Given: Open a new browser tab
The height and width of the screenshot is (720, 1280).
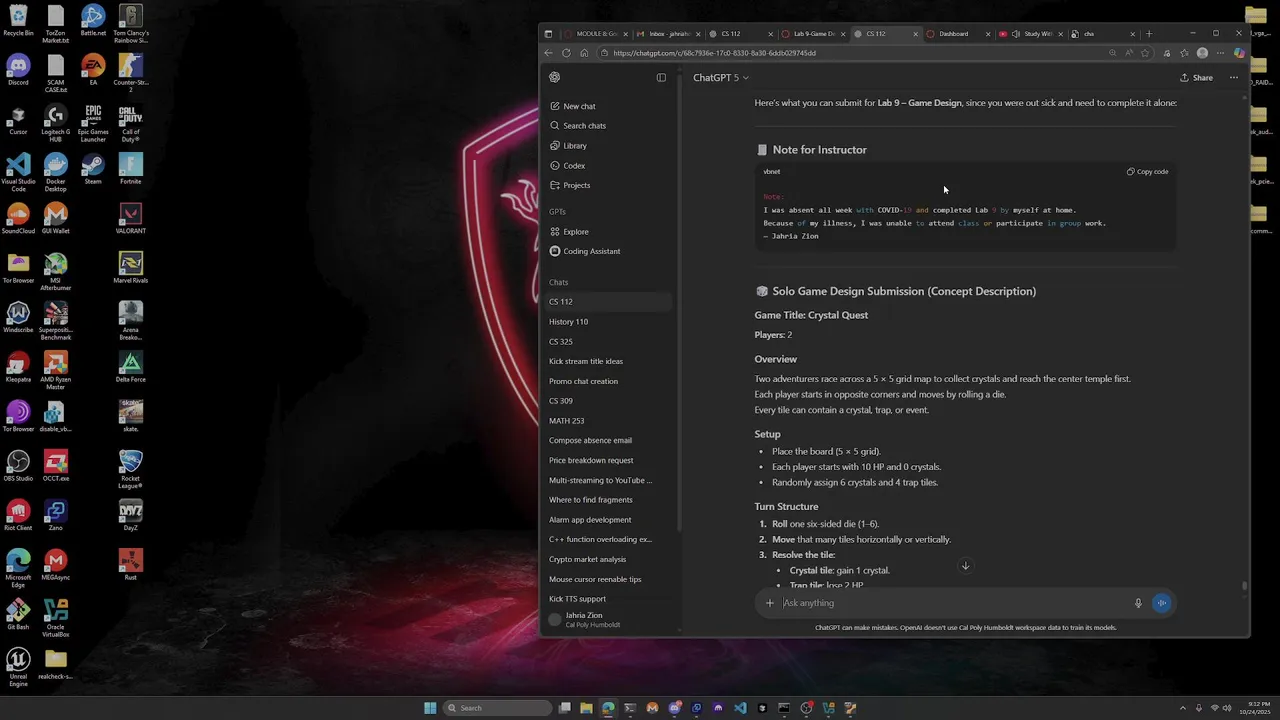Looking at the screenshot, I should pyautogui.click(x=1148, y=34).
